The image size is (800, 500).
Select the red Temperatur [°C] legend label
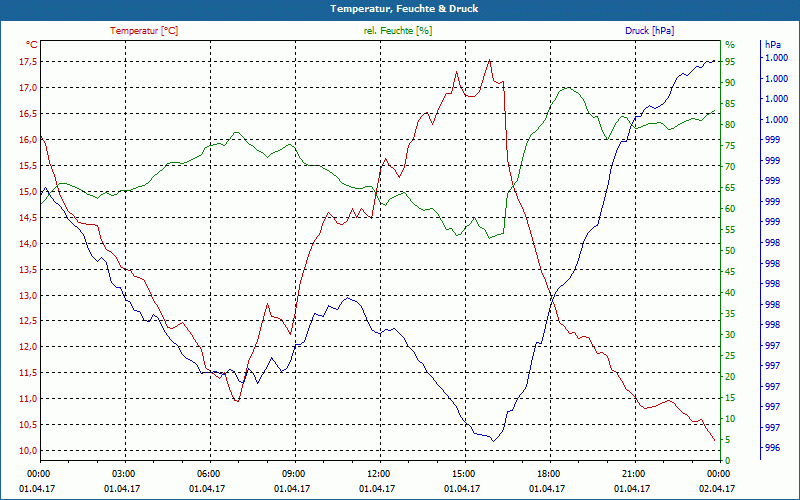(144, 31)
